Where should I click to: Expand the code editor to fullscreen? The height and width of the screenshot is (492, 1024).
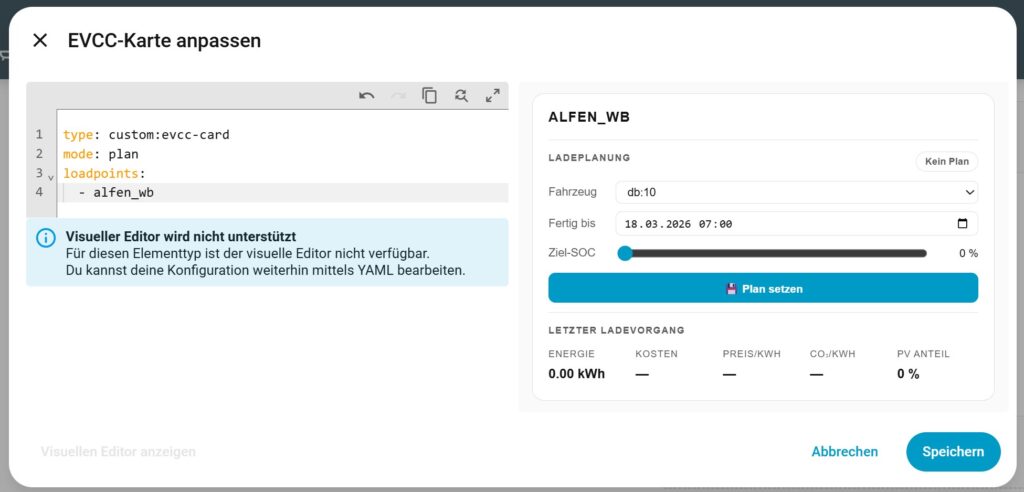[492, 96]
